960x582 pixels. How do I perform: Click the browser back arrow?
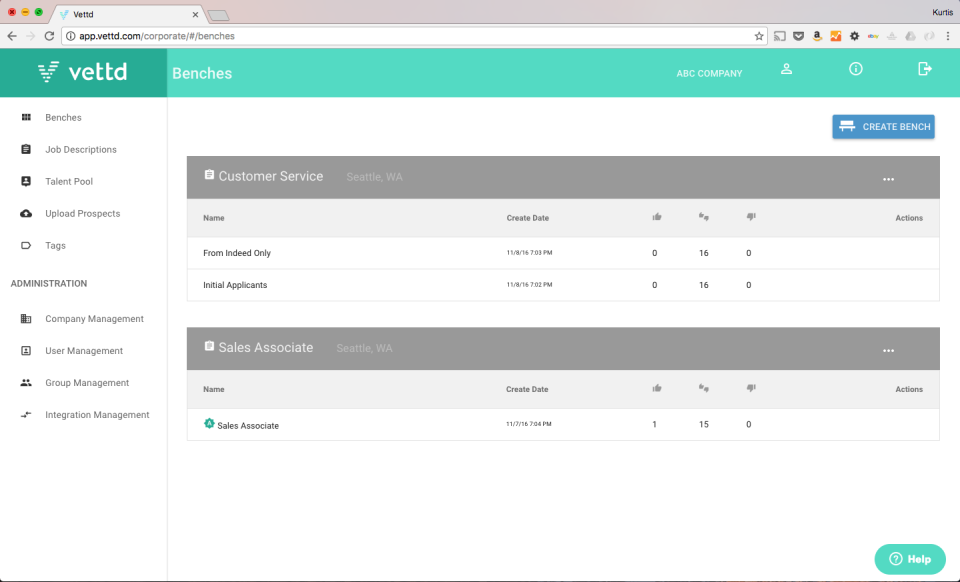pyautogui.click(x=12, y=36)
